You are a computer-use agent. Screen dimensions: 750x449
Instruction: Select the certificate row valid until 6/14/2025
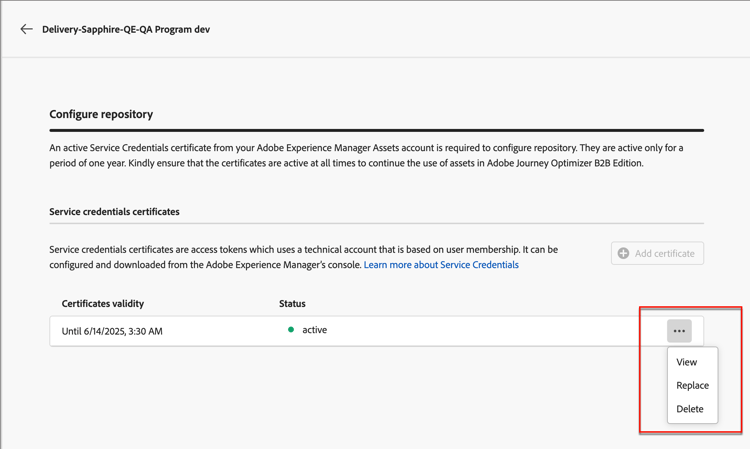(112, 331)
